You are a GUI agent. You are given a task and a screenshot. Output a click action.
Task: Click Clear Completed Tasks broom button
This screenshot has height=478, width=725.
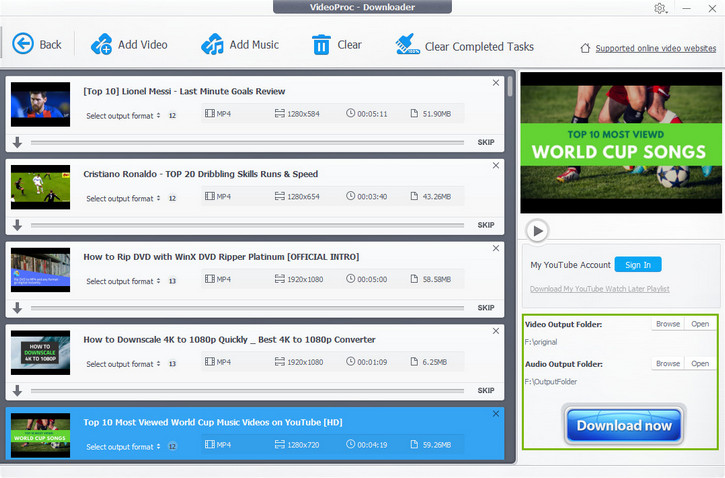465,45
